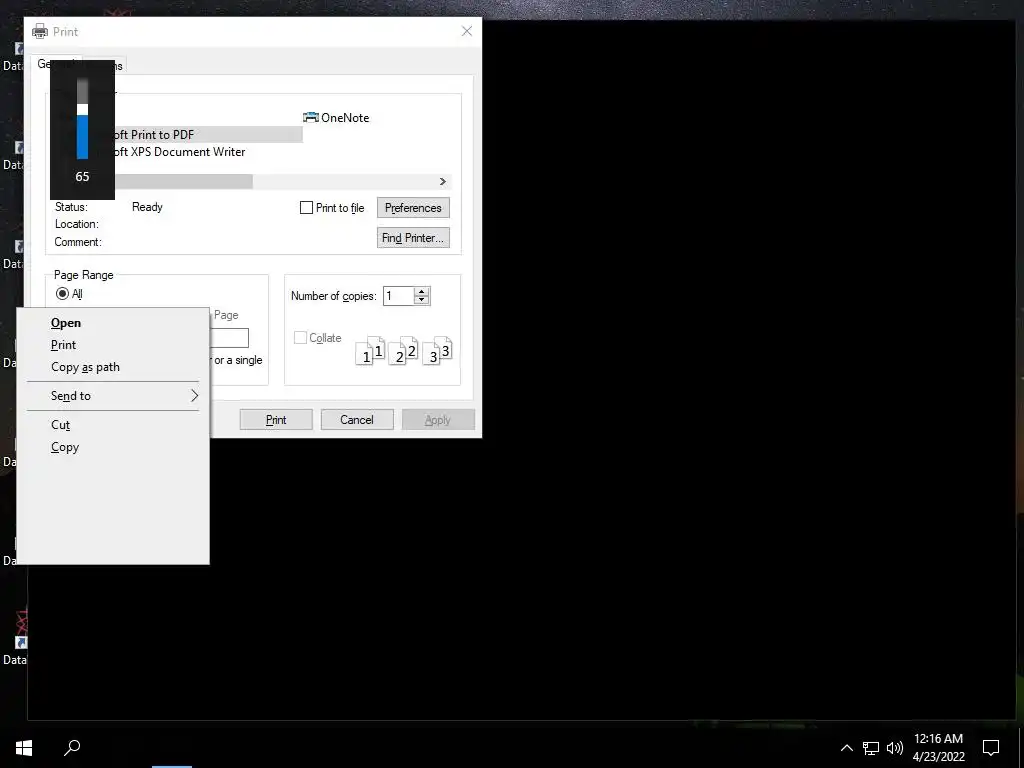The image size is (1024, 768).
Task: Choose Copy from the context menu
Action: click(x=112, y=447)
